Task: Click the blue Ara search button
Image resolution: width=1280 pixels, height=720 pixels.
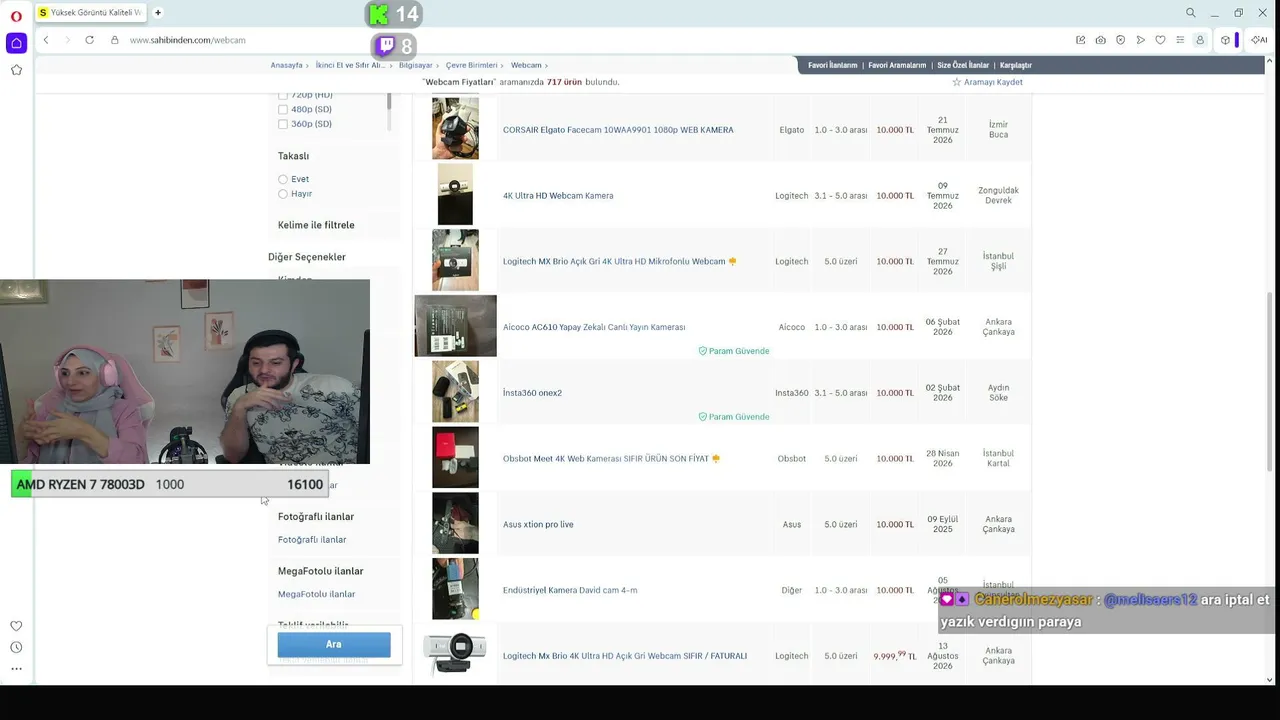Action: point(334,645)
